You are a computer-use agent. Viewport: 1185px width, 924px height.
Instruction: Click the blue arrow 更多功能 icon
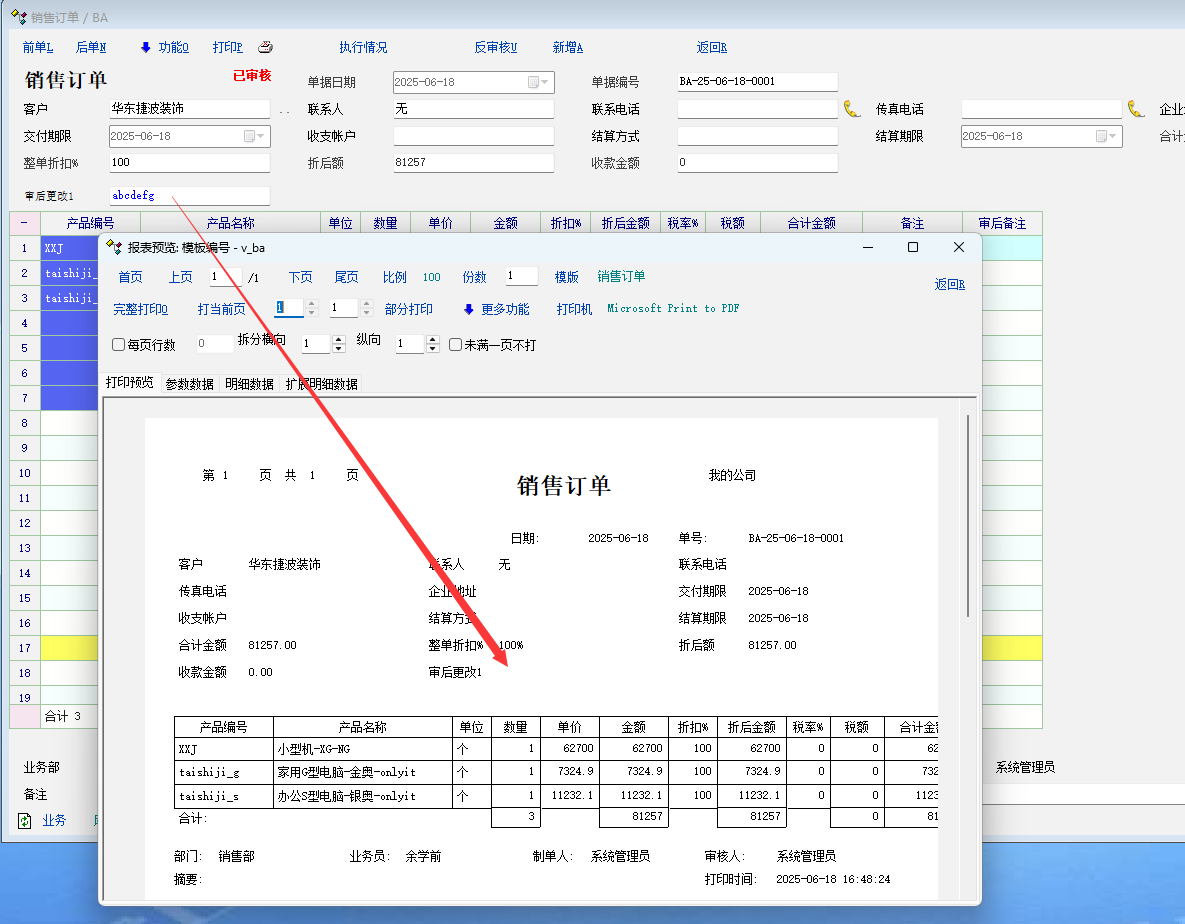pos(469,309)
